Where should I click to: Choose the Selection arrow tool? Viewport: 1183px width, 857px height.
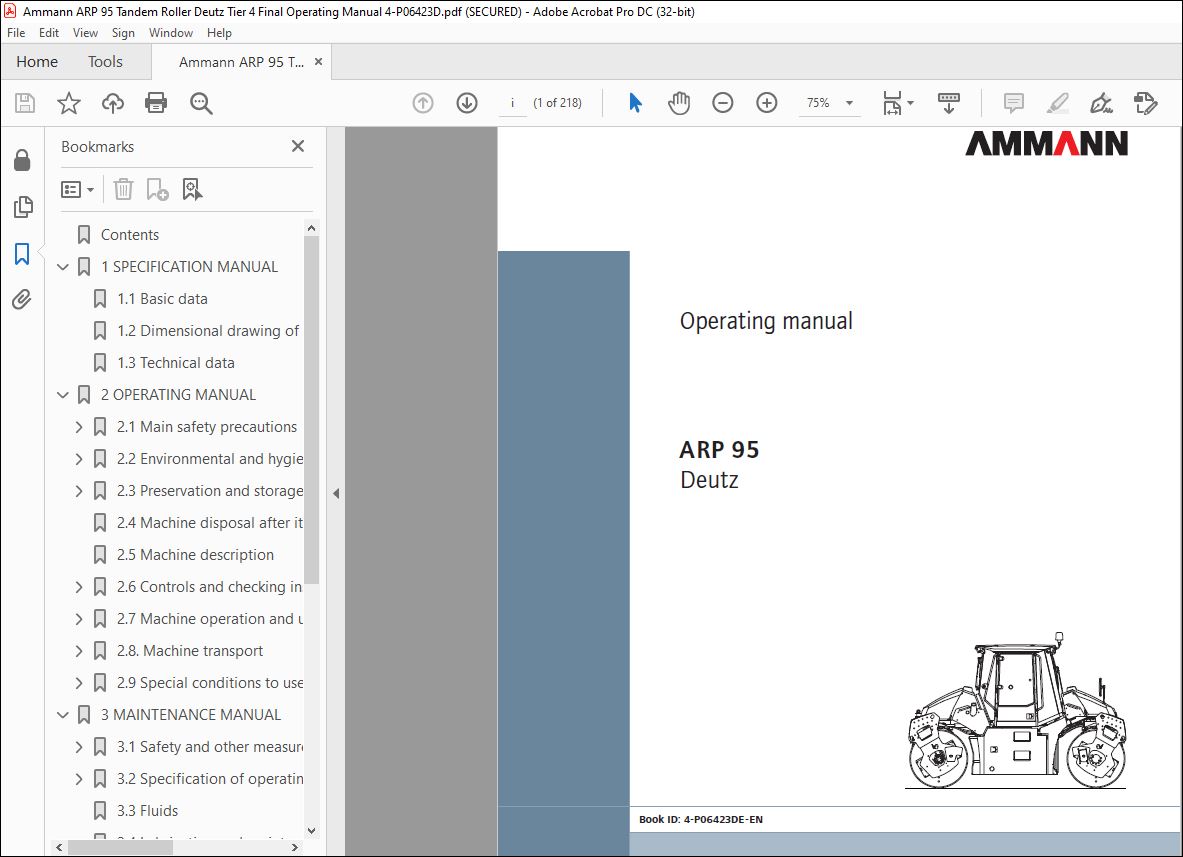tap(635, 103)
